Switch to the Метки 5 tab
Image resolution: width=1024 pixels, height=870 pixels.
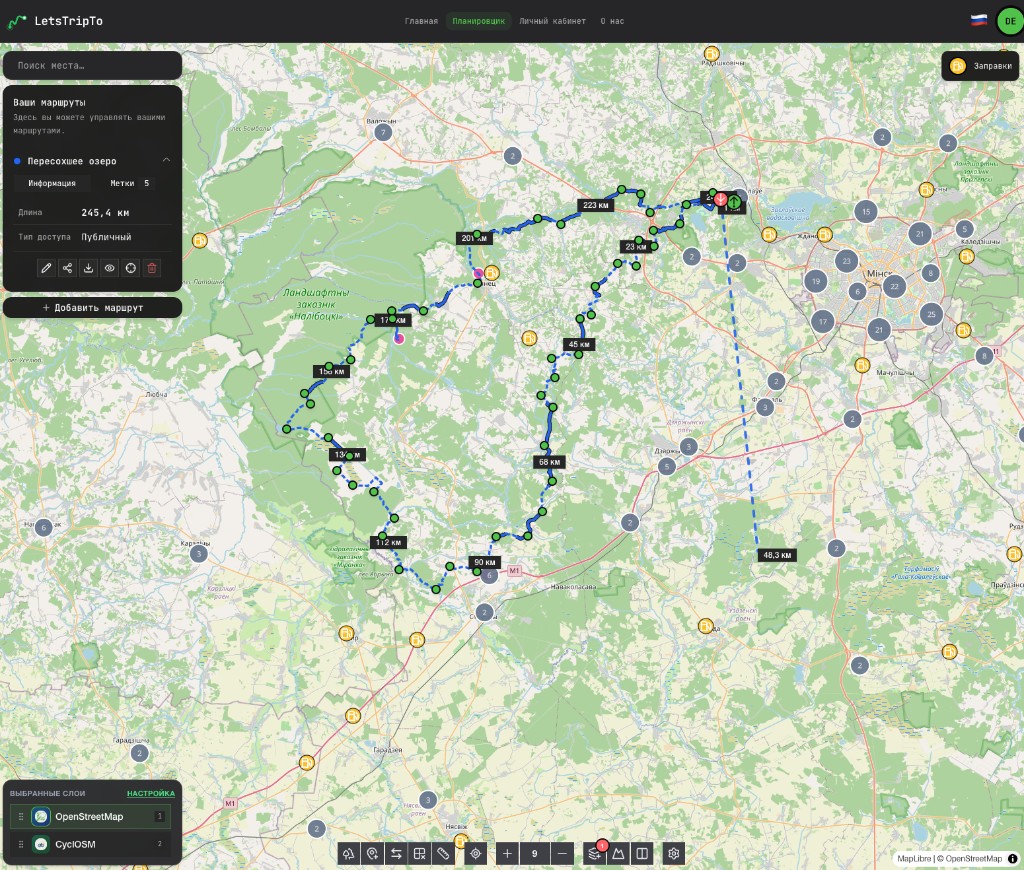coord(129,183)
